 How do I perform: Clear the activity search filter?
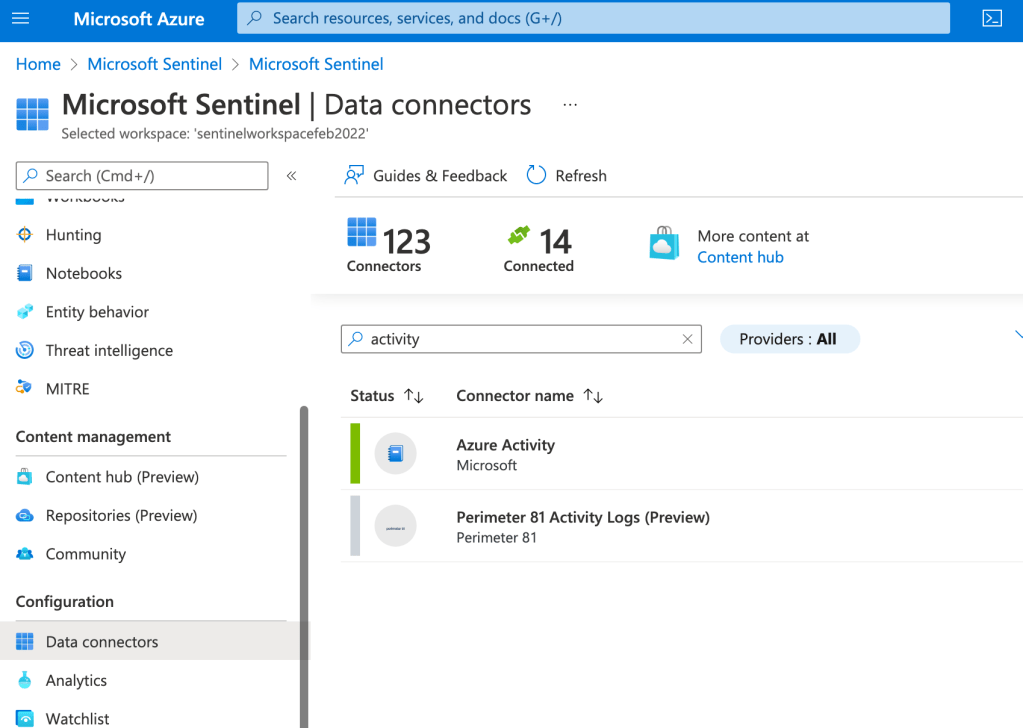(687, 339)
